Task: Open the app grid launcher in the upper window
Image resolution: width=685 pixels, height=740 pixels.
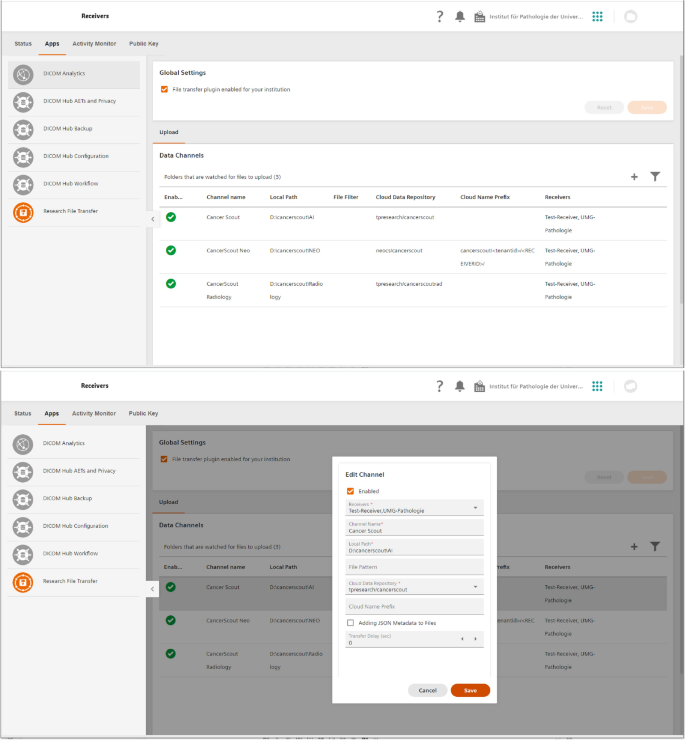Action: pyautogui.click(x=597, y=17)
